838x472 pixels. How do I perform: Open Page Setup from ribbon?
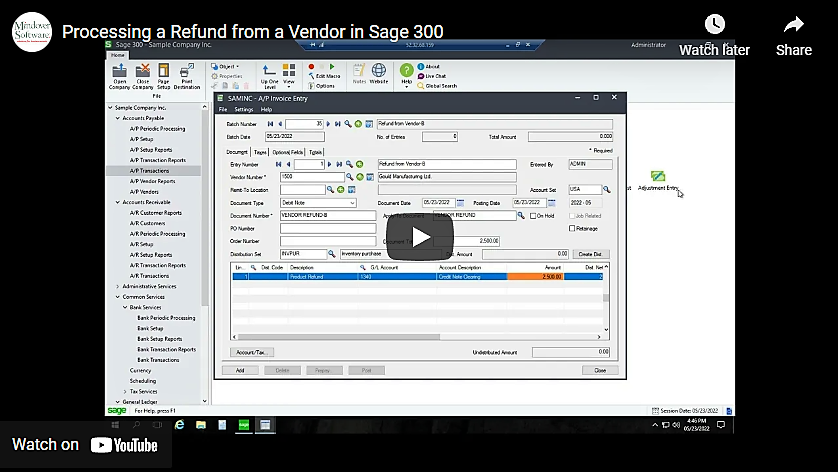coord(164,76)
